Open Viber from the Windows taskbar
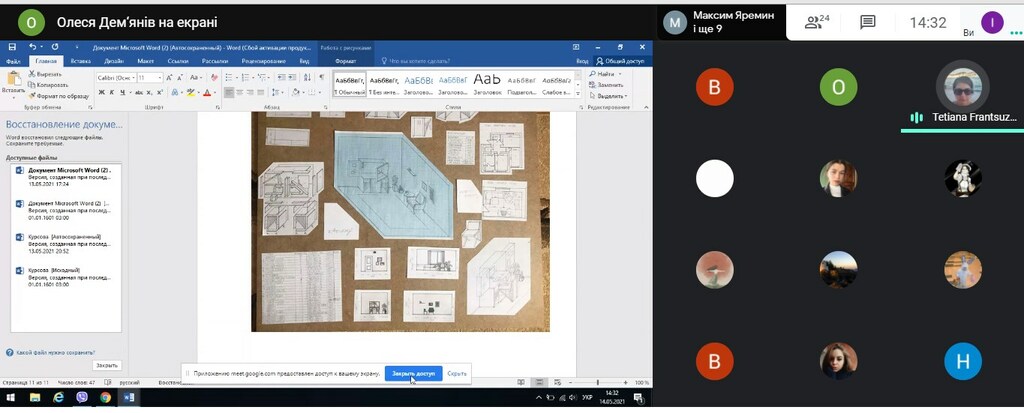The width and height of the screenshot is (1024, 413). tap(82, 397)
